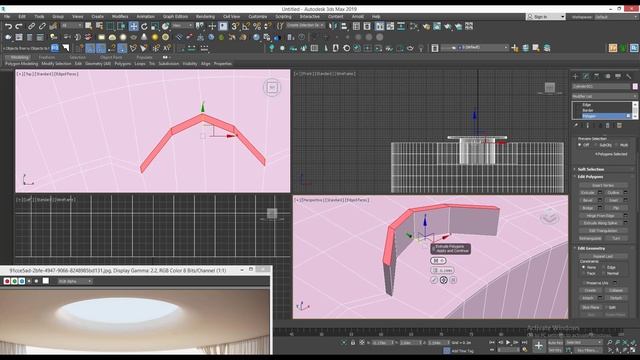
Task: Open the Graph Editors menu
Action: pos(176,17)
